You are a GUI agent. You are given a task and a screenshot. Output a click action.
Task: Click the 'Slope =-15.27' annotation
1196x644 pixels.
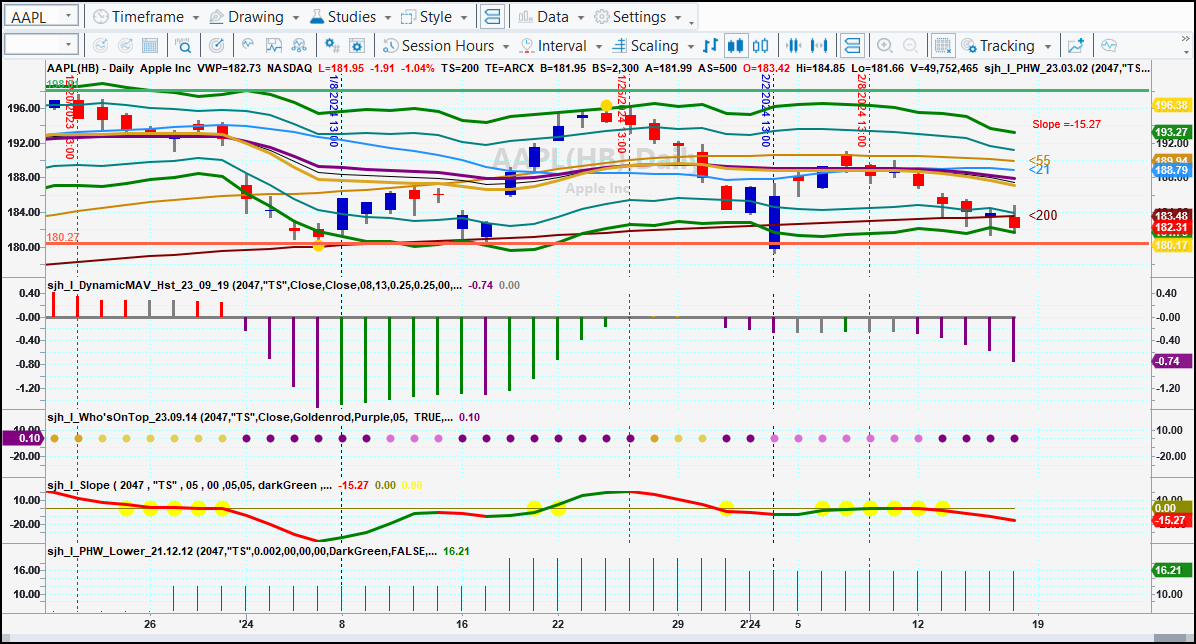point(1066,124)
